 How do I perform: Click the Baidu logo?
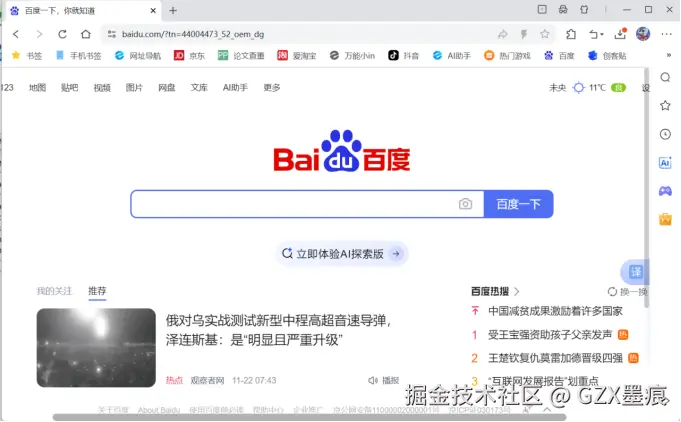[342, 151]
